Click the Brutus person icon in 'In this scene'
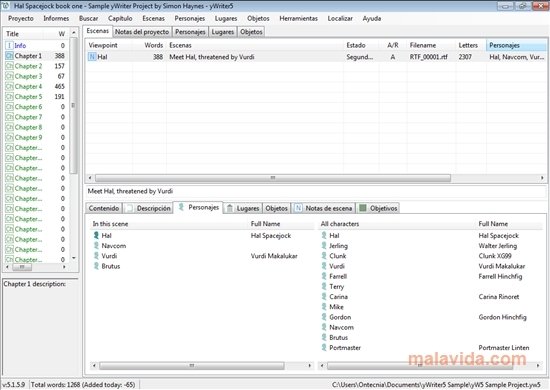The width and height of the screenshot is (550, 390). (96, 266)
